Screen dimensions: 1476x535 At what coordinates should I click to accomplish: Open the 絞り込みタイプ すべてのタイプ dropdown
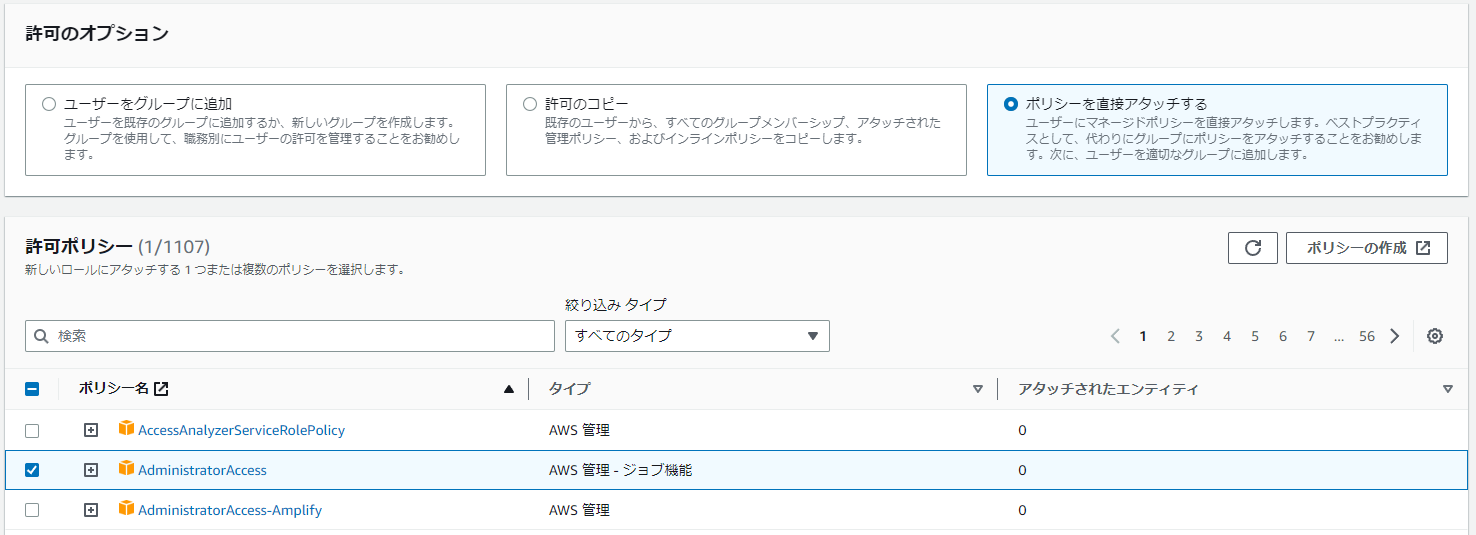[697, 336]
